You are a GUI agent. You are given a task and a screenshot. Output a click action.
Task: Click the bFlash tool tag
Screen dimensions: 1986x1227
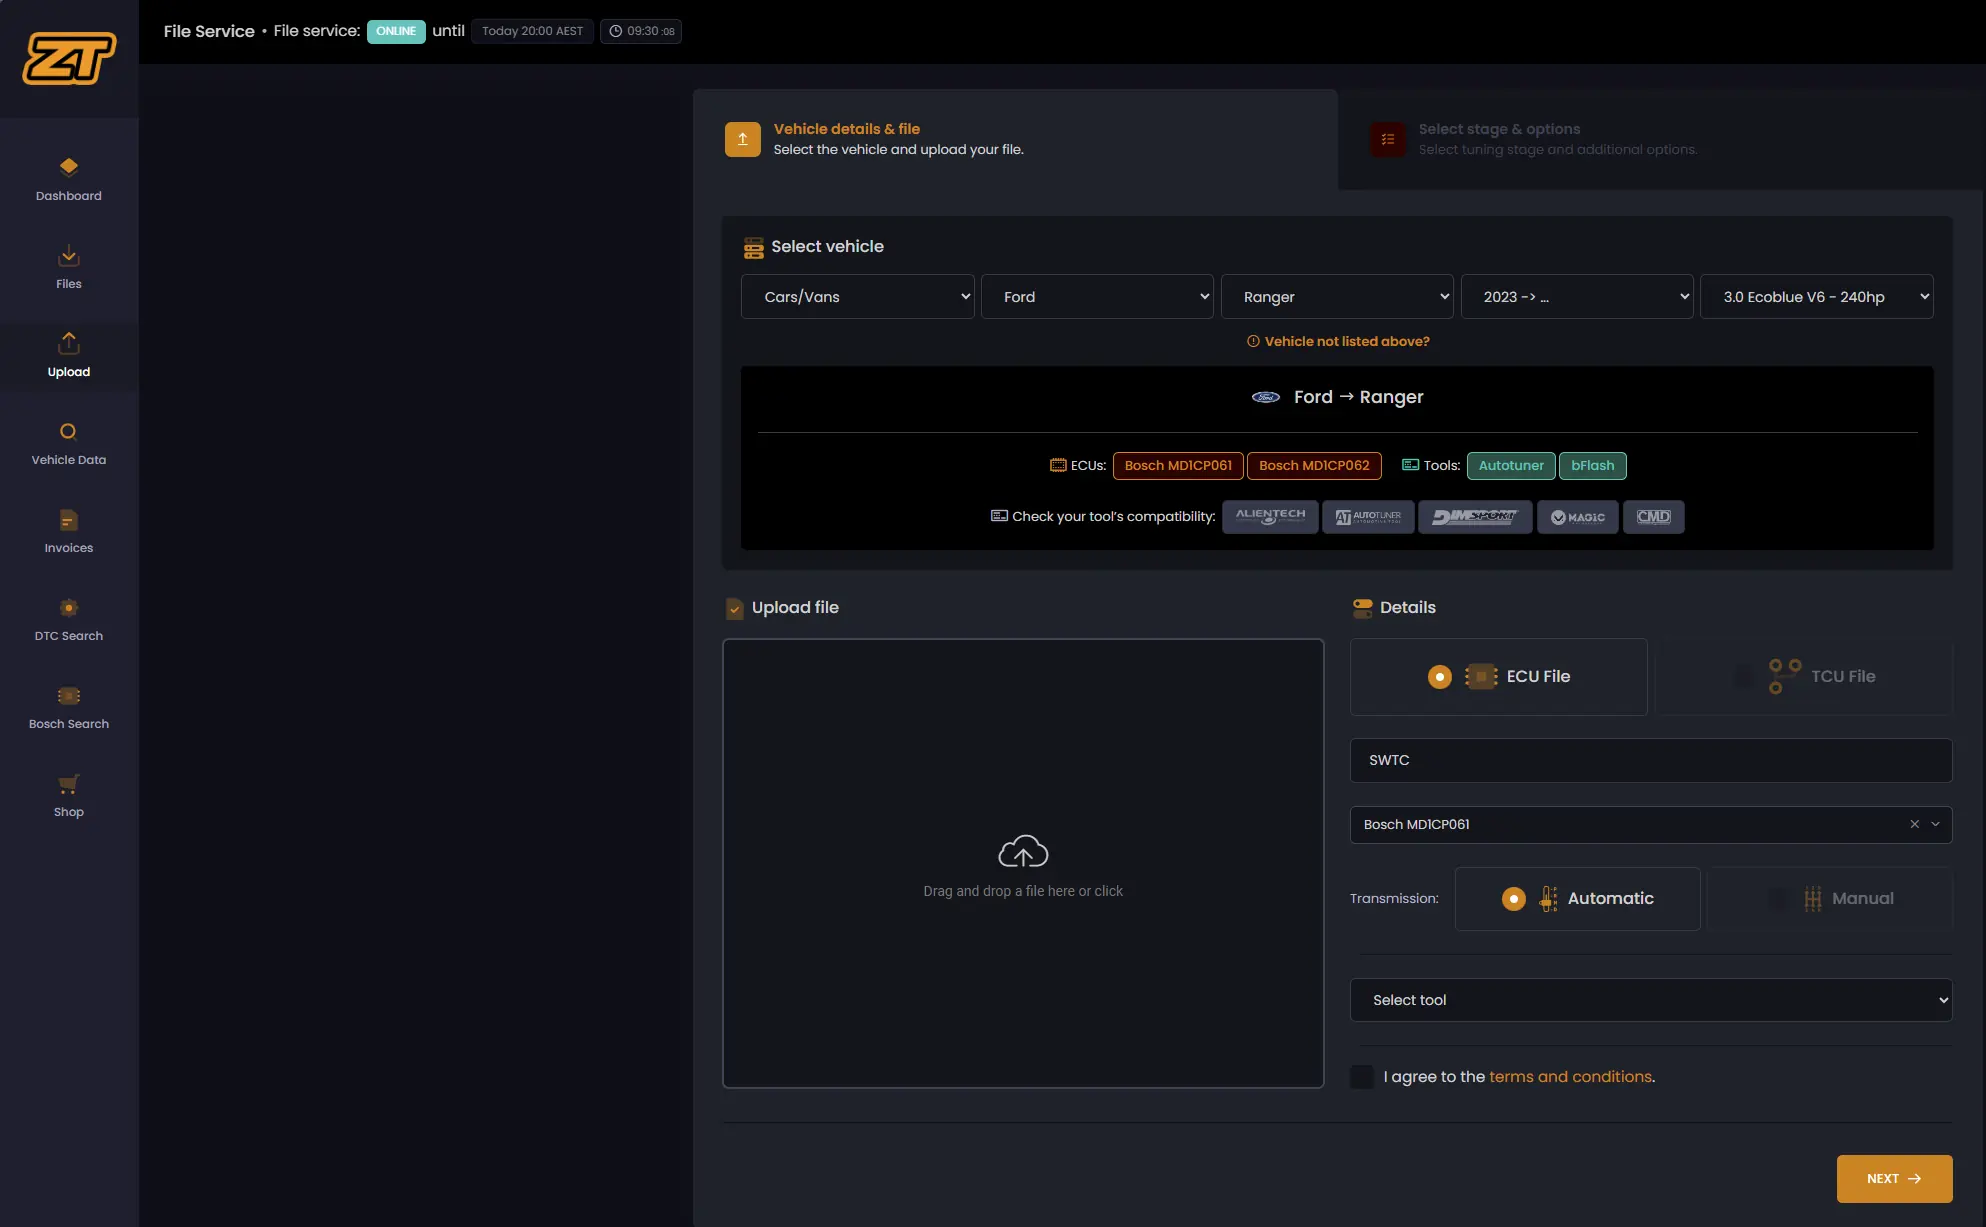[x=1592, y=466]
